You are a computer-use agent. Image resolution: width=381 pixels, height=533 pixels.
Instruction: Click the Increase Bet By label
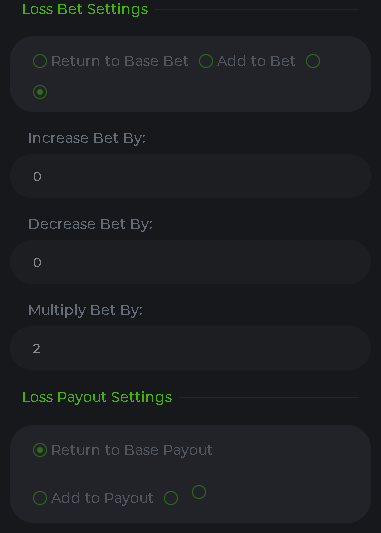(87, 138)
